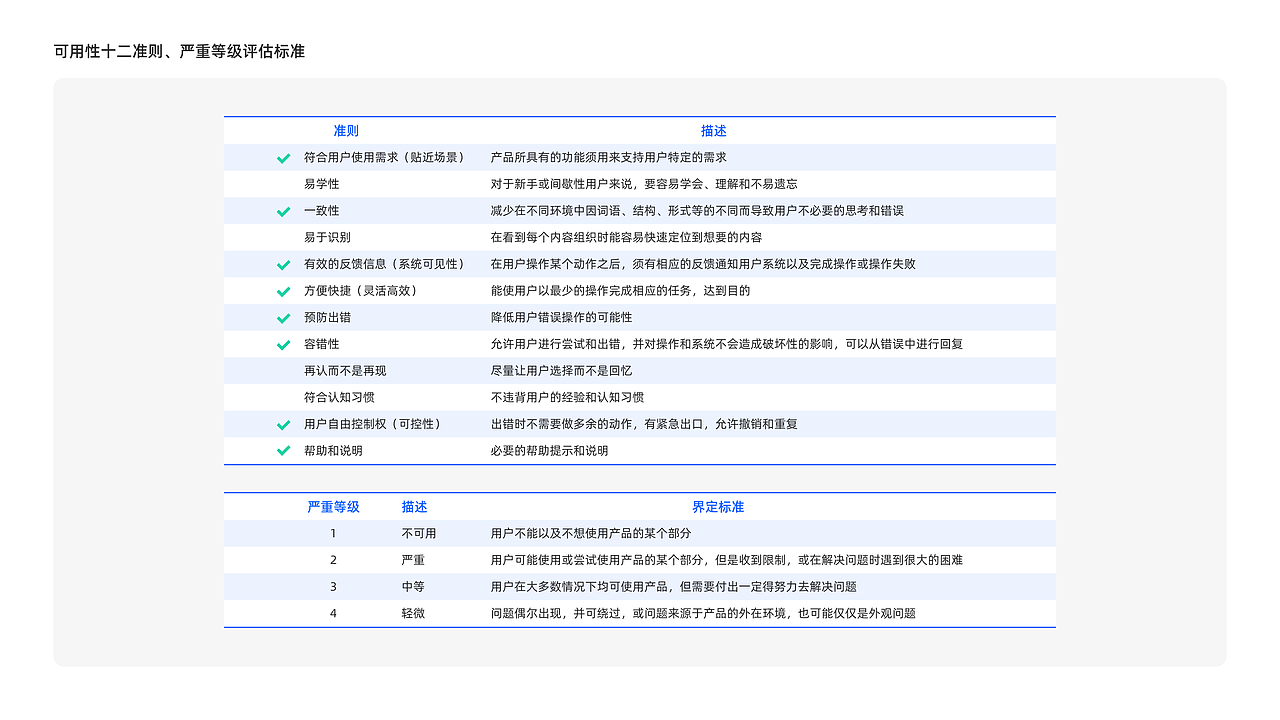Click description 必要的帮助提示和说明
The width and height of the screenshot is (1280, 720).
pyautogui.click(x=549, y=451)
